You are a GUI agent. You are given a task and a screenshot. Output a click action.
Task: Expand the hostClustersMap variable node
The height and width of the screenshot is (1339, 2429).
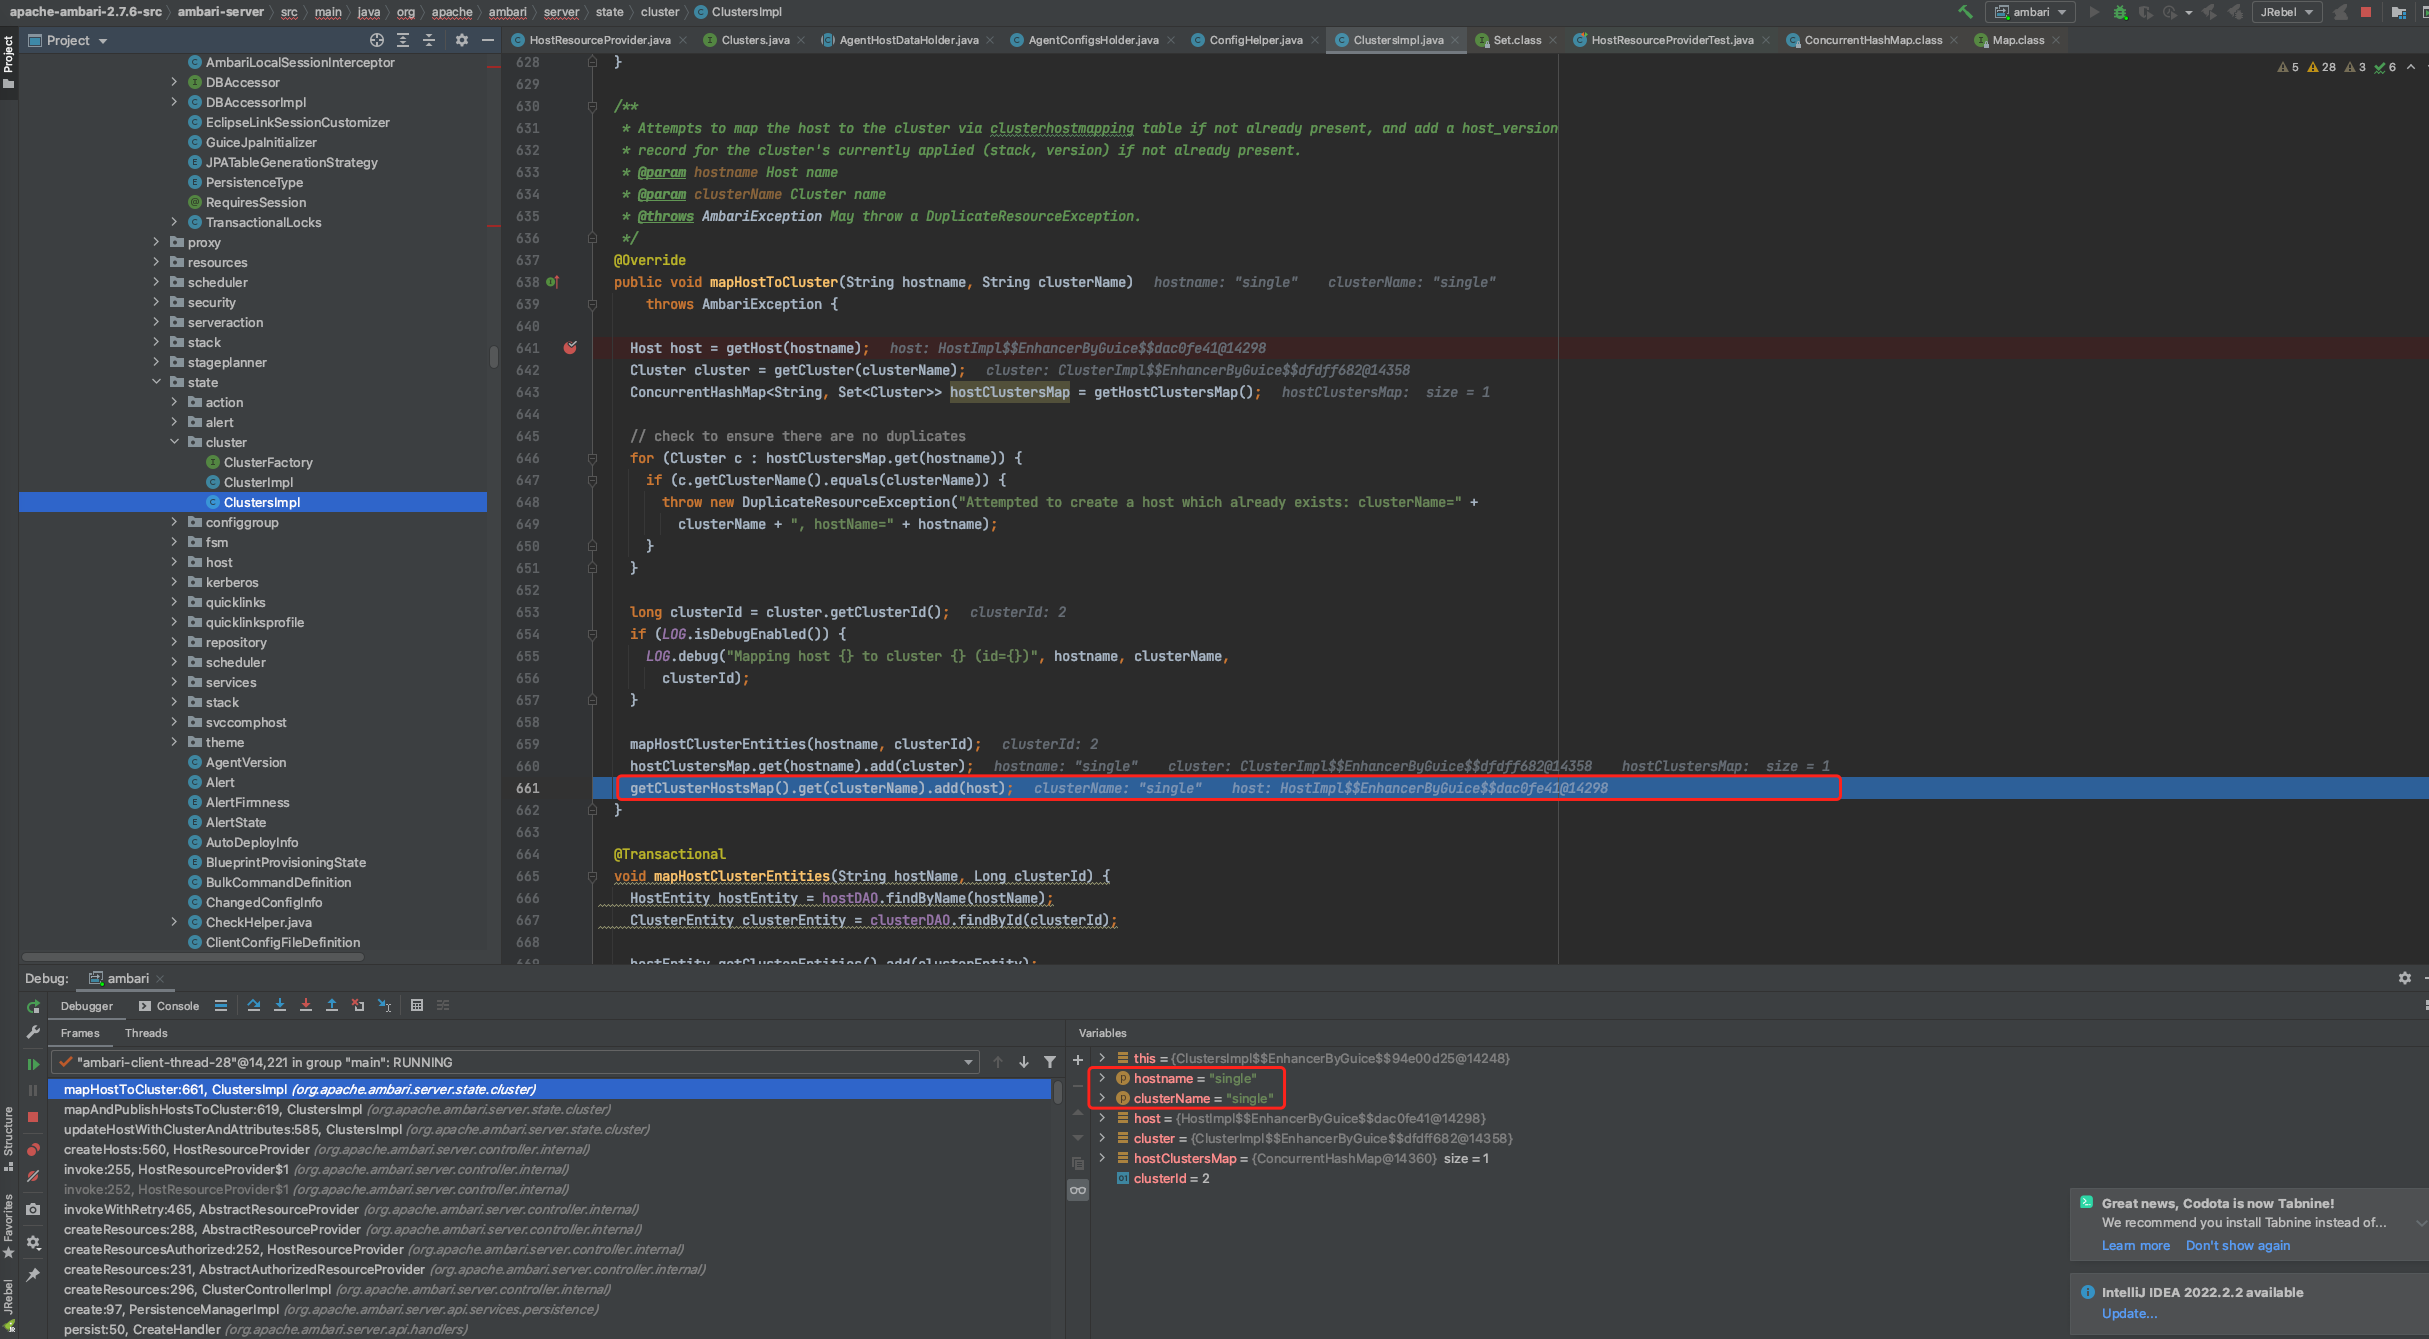1102,1158
